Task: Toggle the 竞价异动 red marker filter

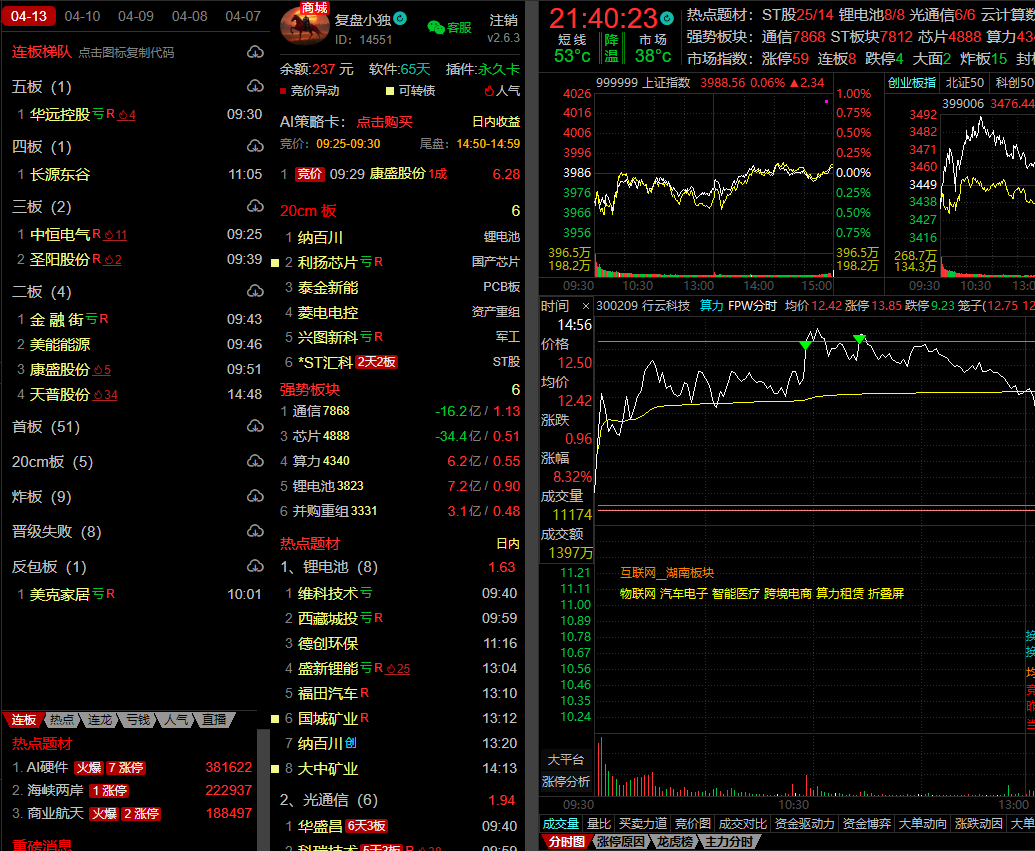Action: tap(311, 91)
